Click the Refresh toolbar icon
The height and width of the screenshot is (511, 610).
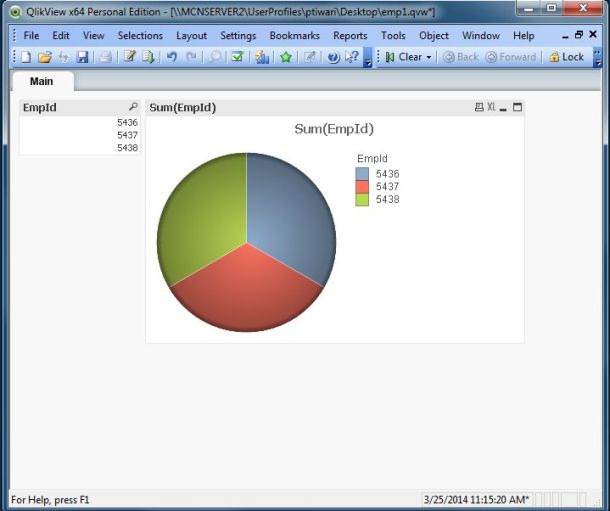[63, 57]
